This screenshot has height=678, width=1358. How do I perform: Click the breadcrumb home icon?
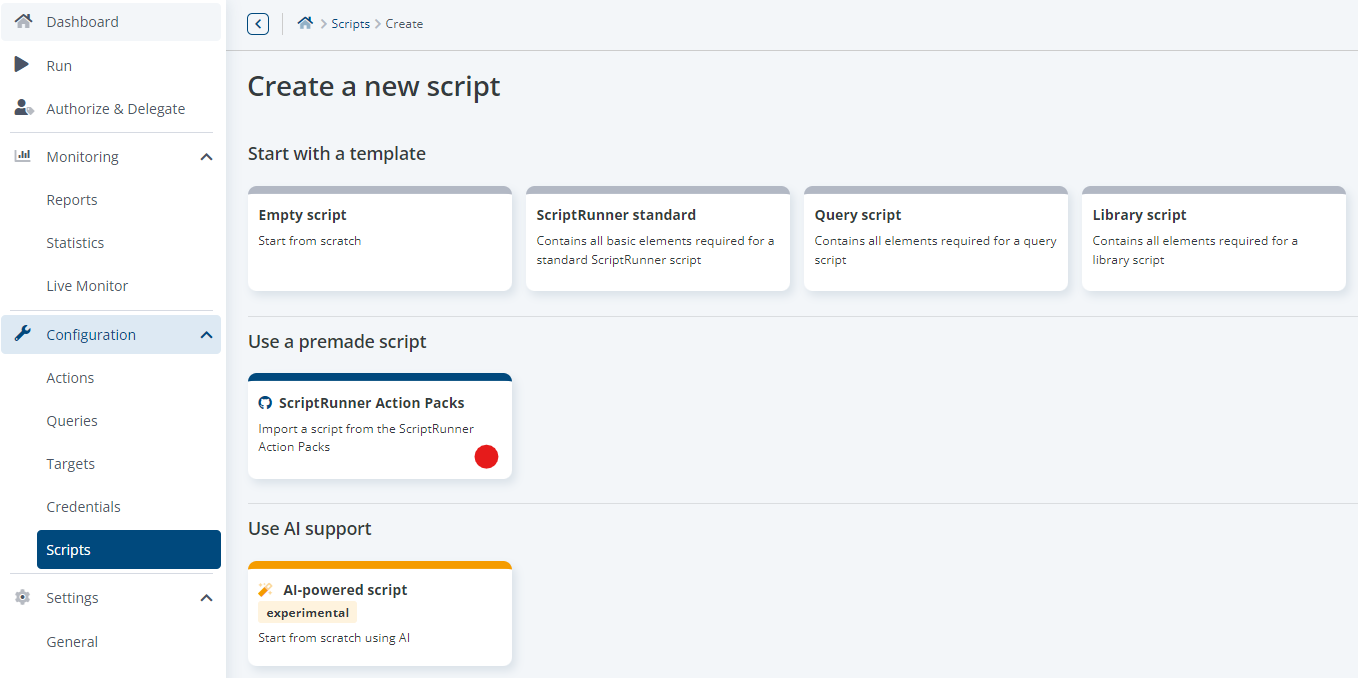coord(305,23)
